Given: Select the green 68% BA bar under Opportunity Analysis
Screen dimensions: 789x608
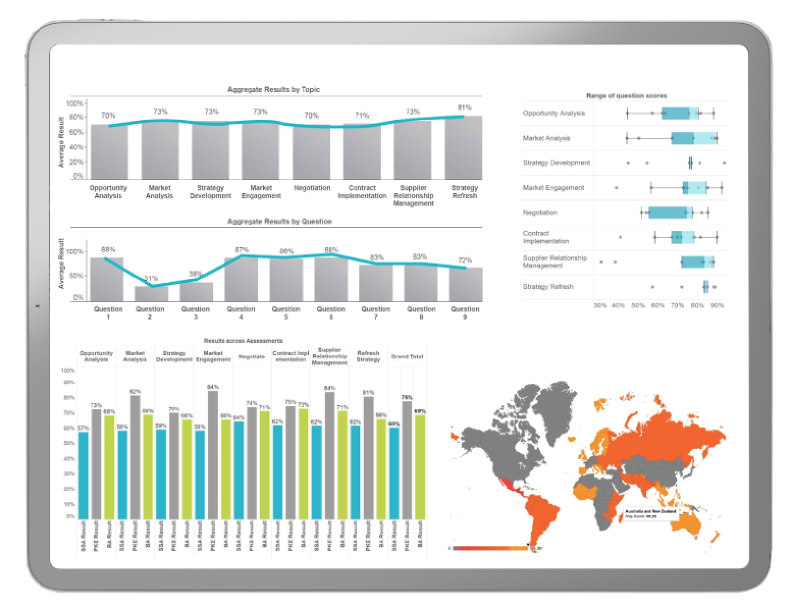Looking at the screenshot, I should pyautogui.click(x=109, y=467).
